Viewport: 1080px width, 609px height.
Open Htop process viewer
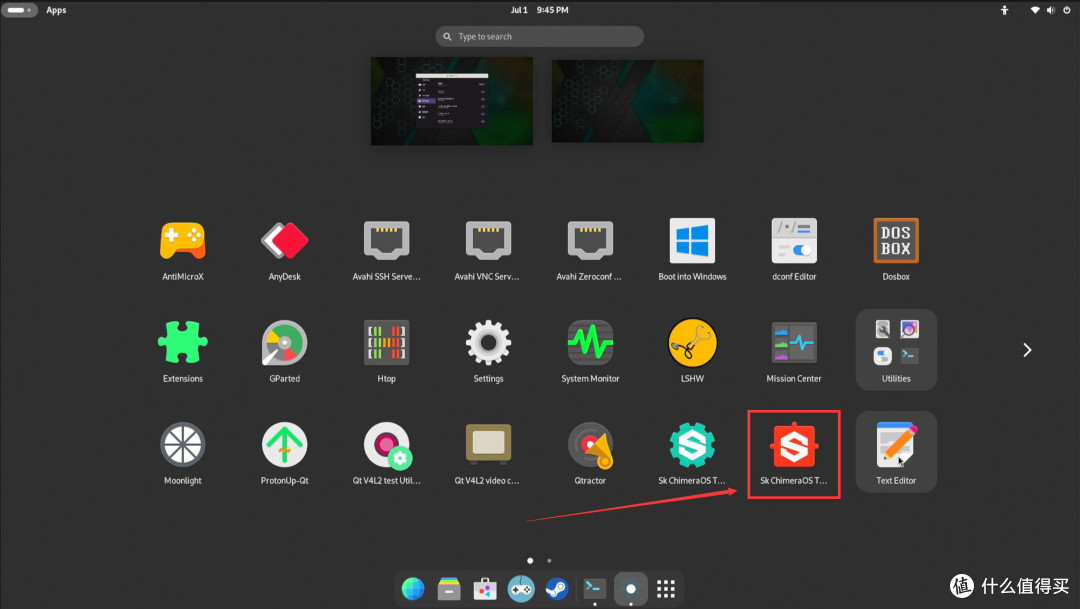386,343
